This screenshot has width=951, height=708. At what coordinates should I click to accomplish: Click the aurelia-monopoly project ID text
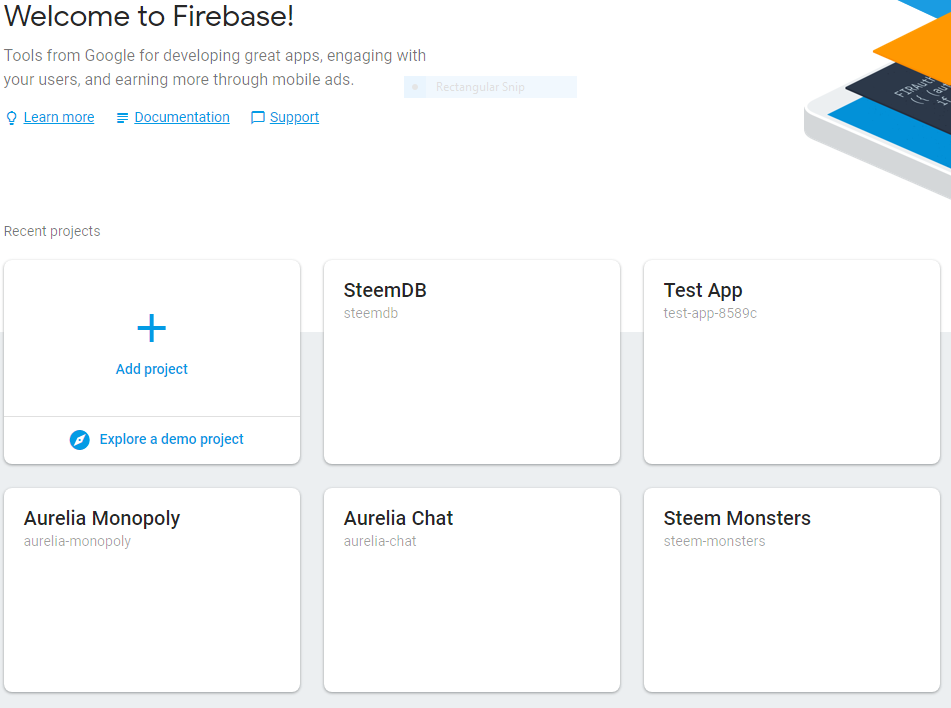(77, 541)
